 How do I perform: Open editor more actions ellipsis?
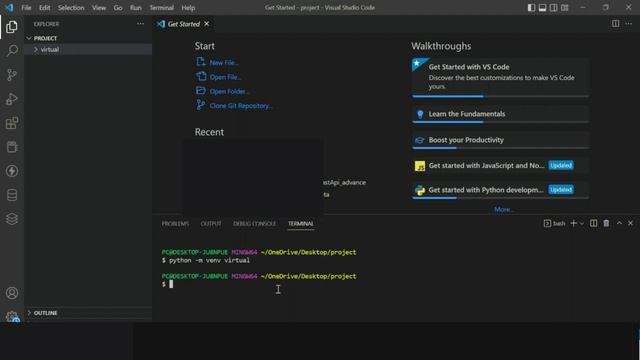[x=629, y=24]
